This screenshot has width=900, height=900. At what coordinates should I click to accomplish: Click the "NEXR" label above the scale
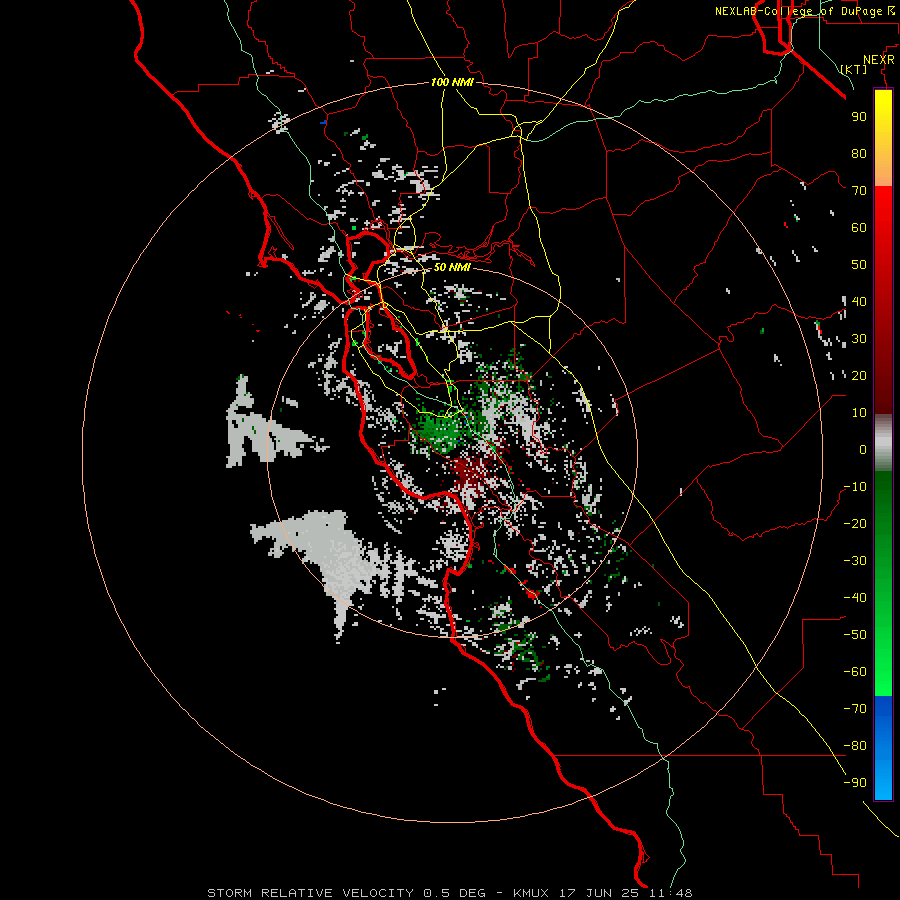(878, 60)
